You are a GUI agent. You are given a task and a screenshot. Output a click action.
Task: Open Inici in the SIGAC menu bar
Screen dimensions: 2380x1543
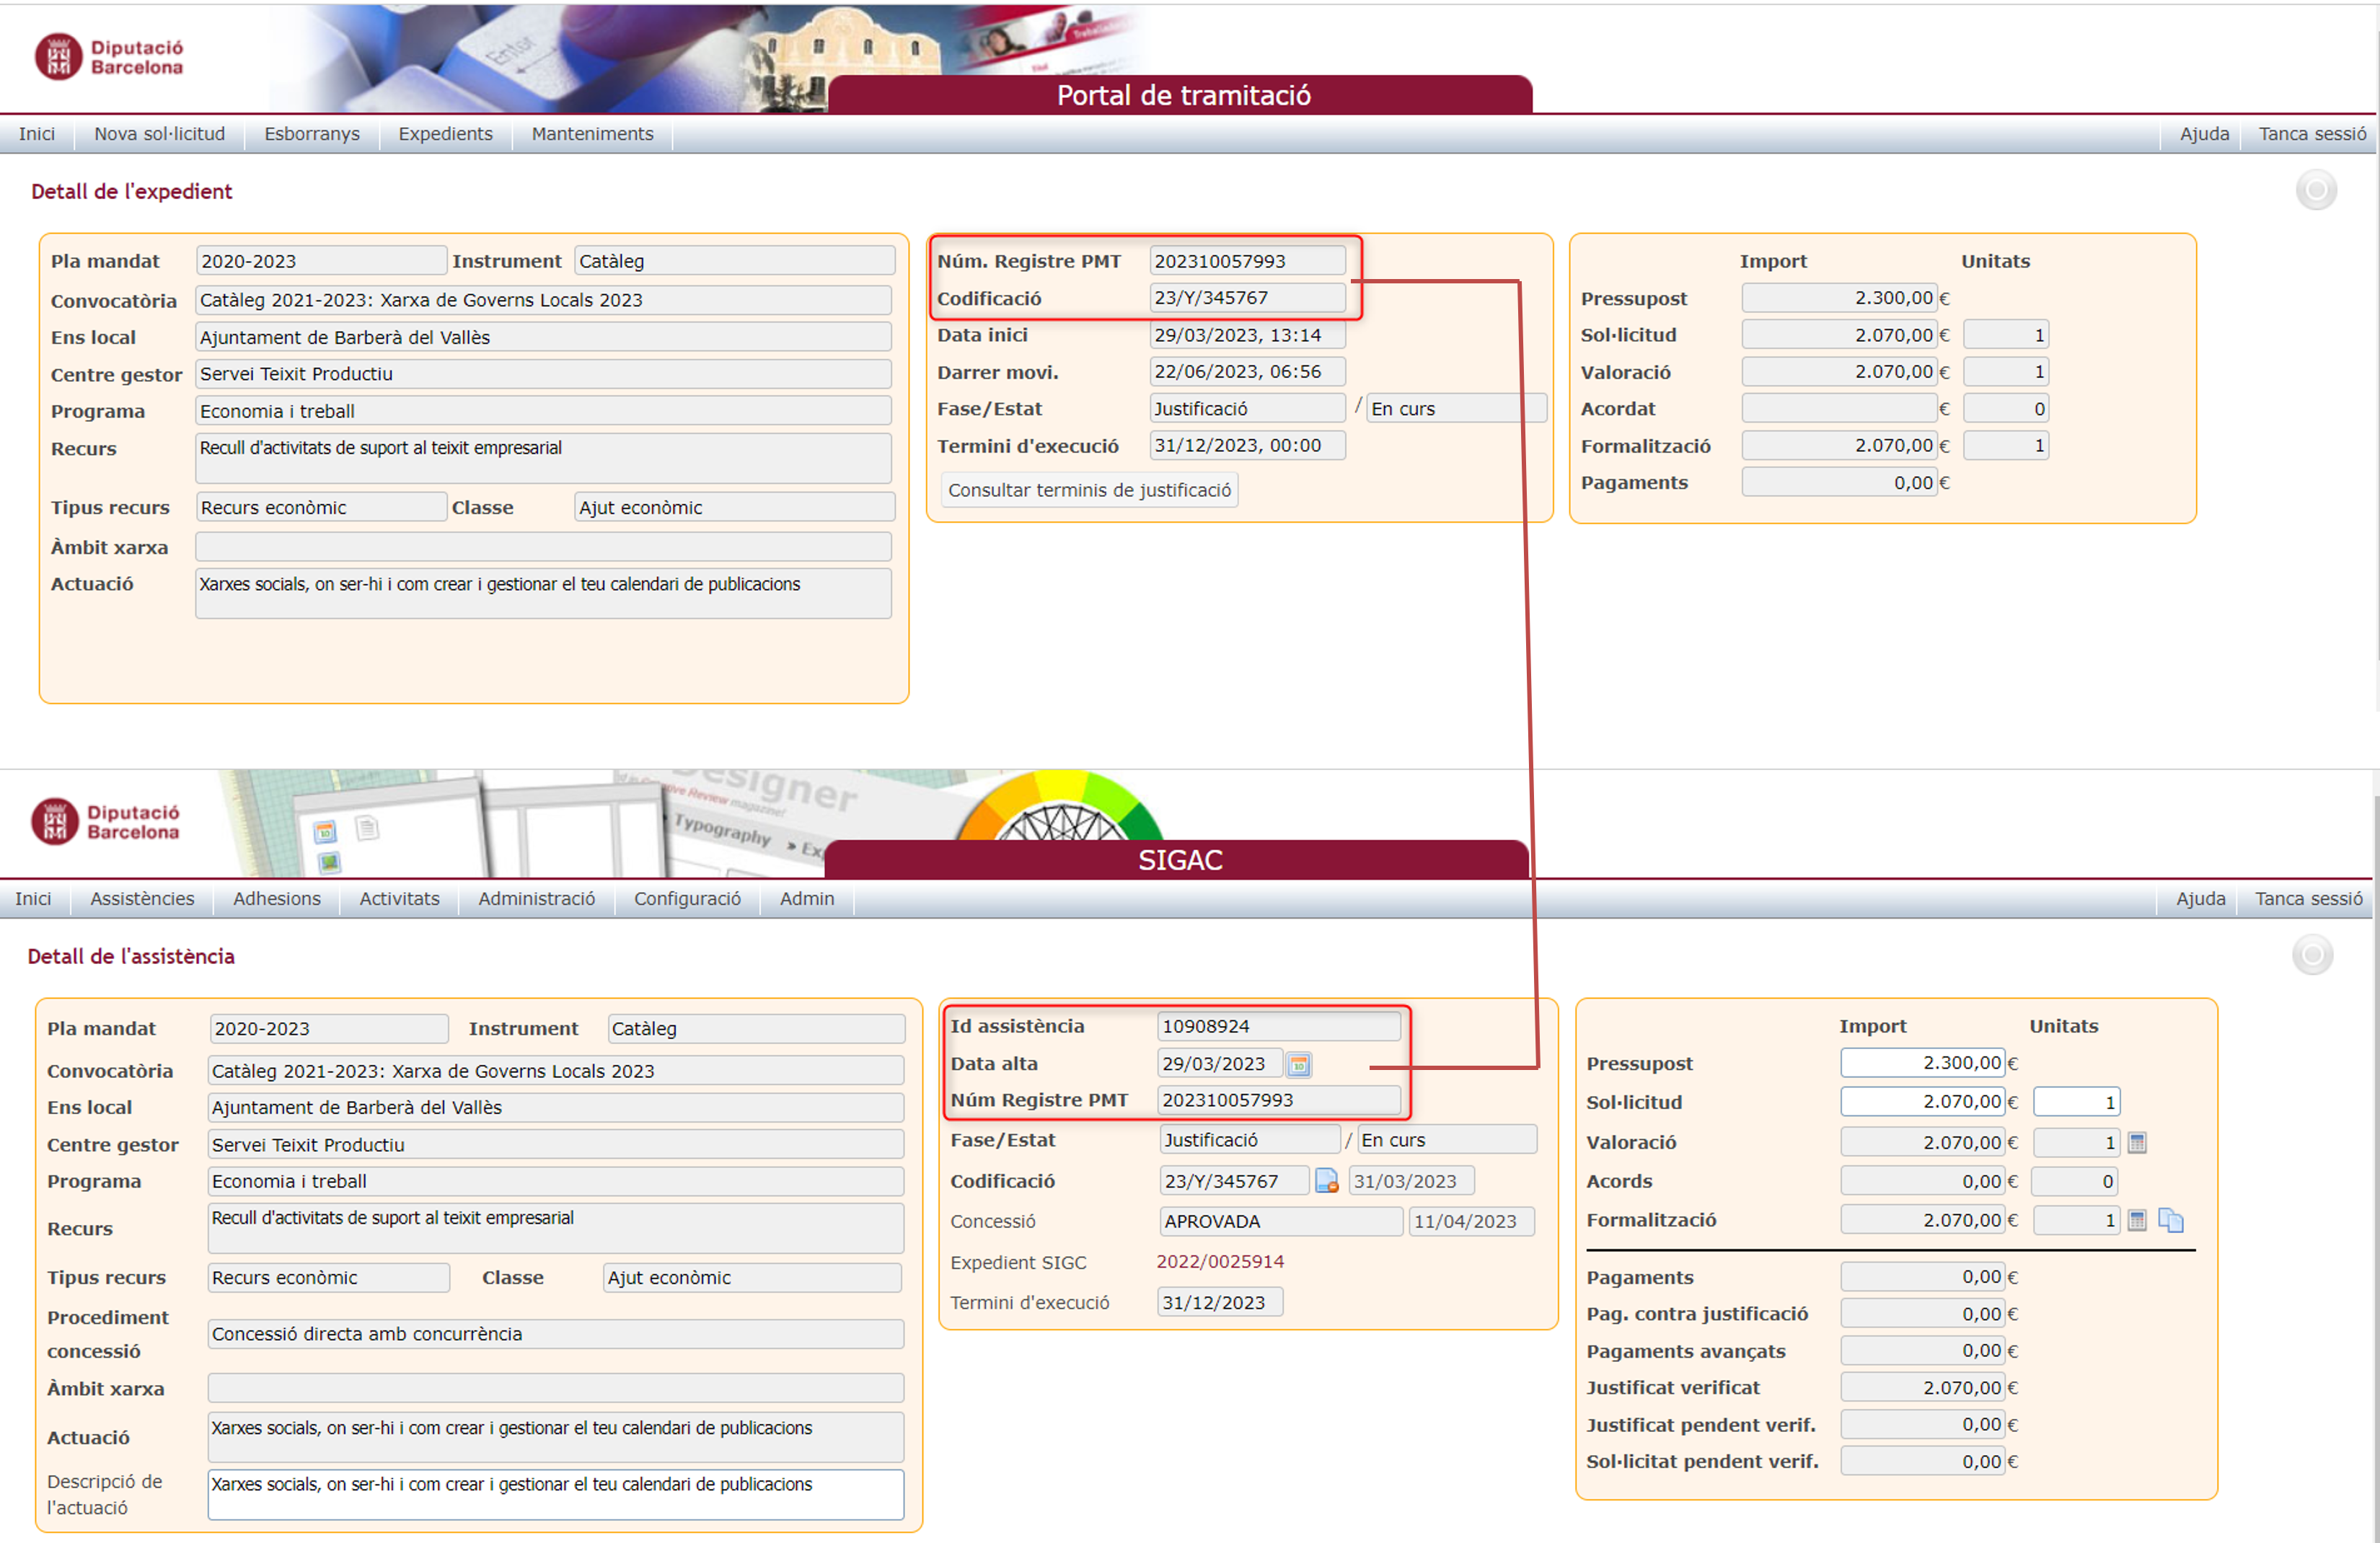click(x=33, y=899)
